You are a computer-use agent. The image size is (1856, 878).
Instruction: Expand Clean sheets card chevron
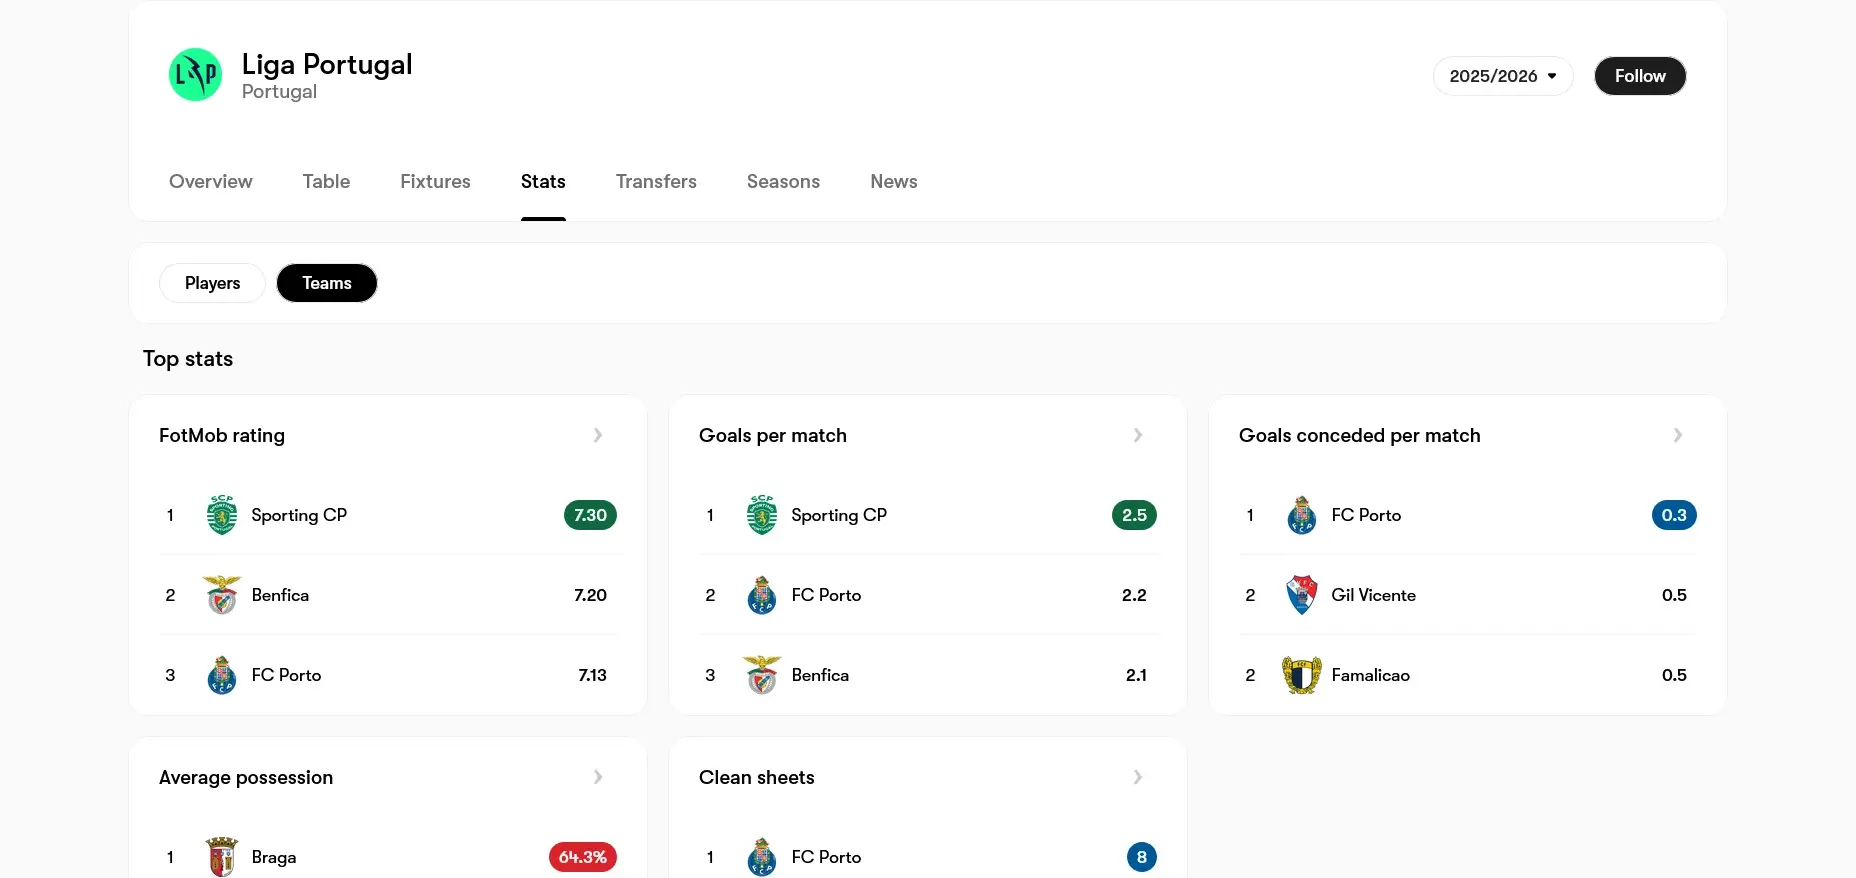point(1138,777)
